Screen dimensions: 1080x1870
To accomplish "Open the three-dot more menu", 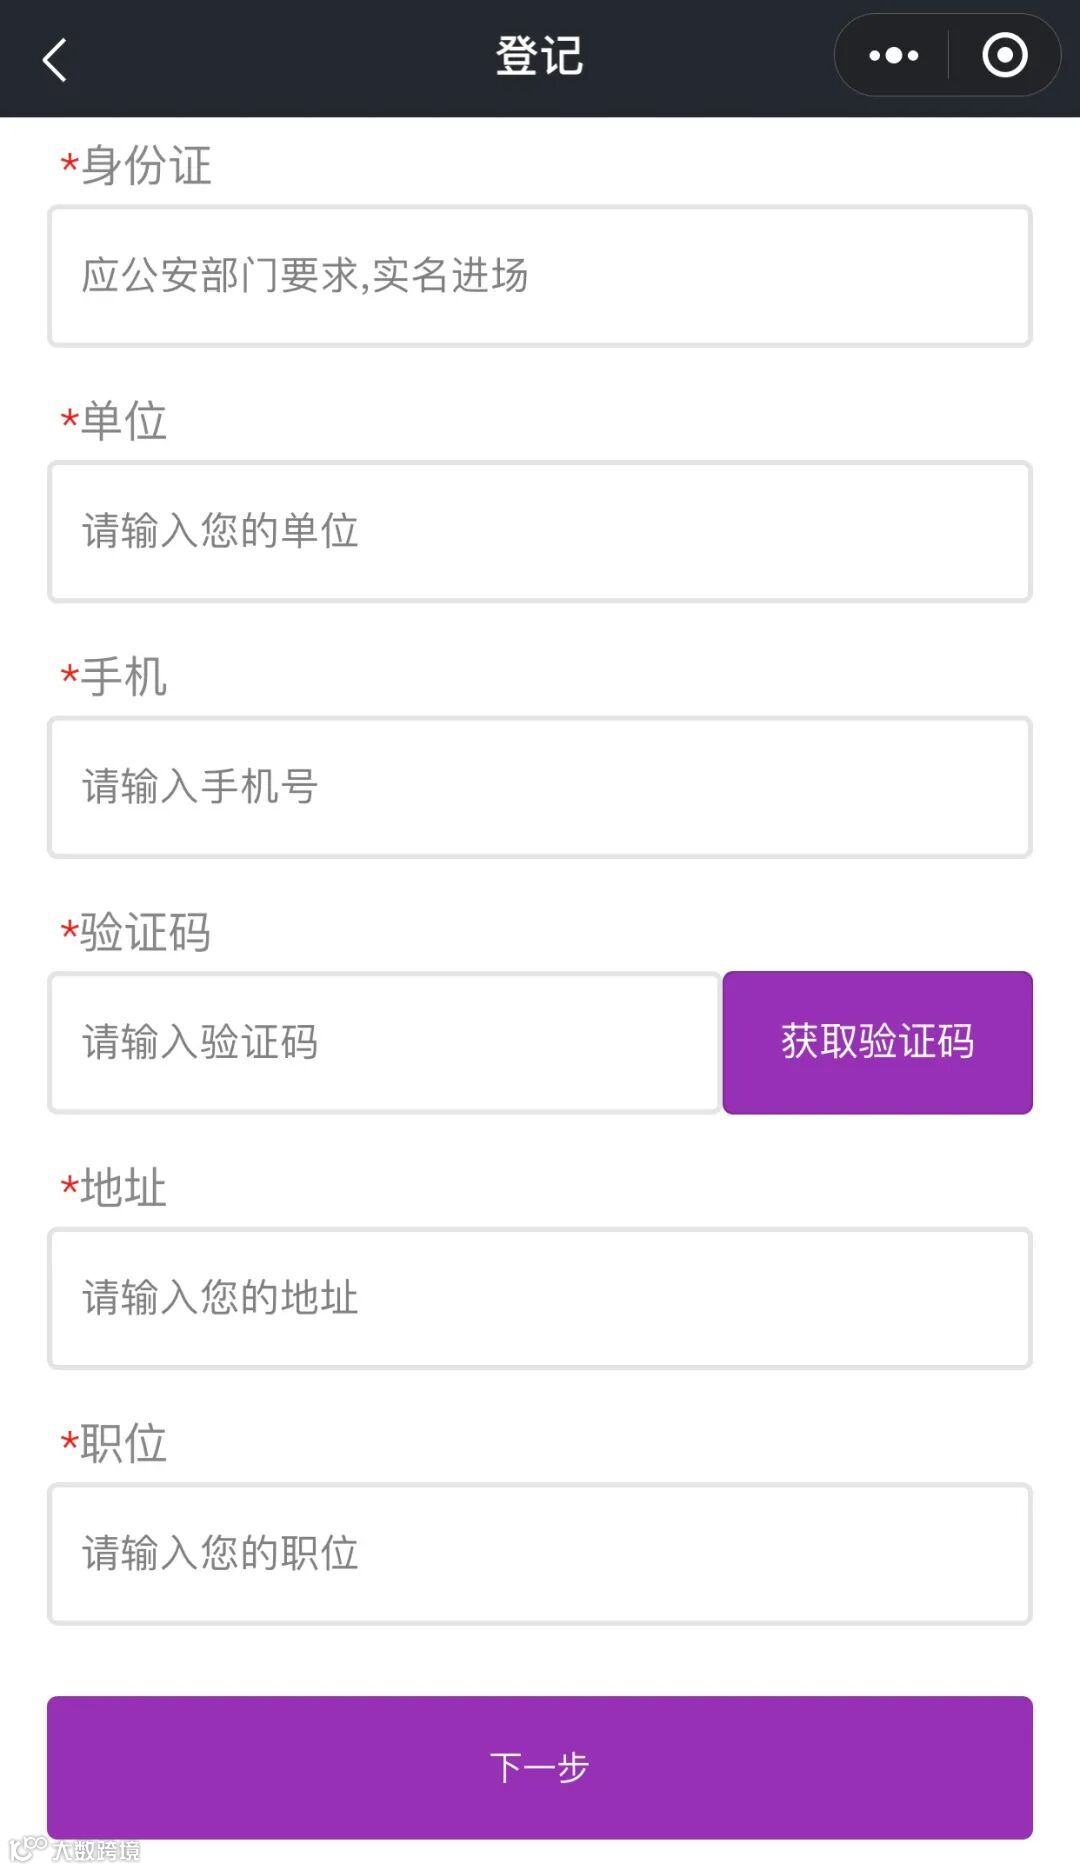I will pyautogui.click(x=893, y=55).
